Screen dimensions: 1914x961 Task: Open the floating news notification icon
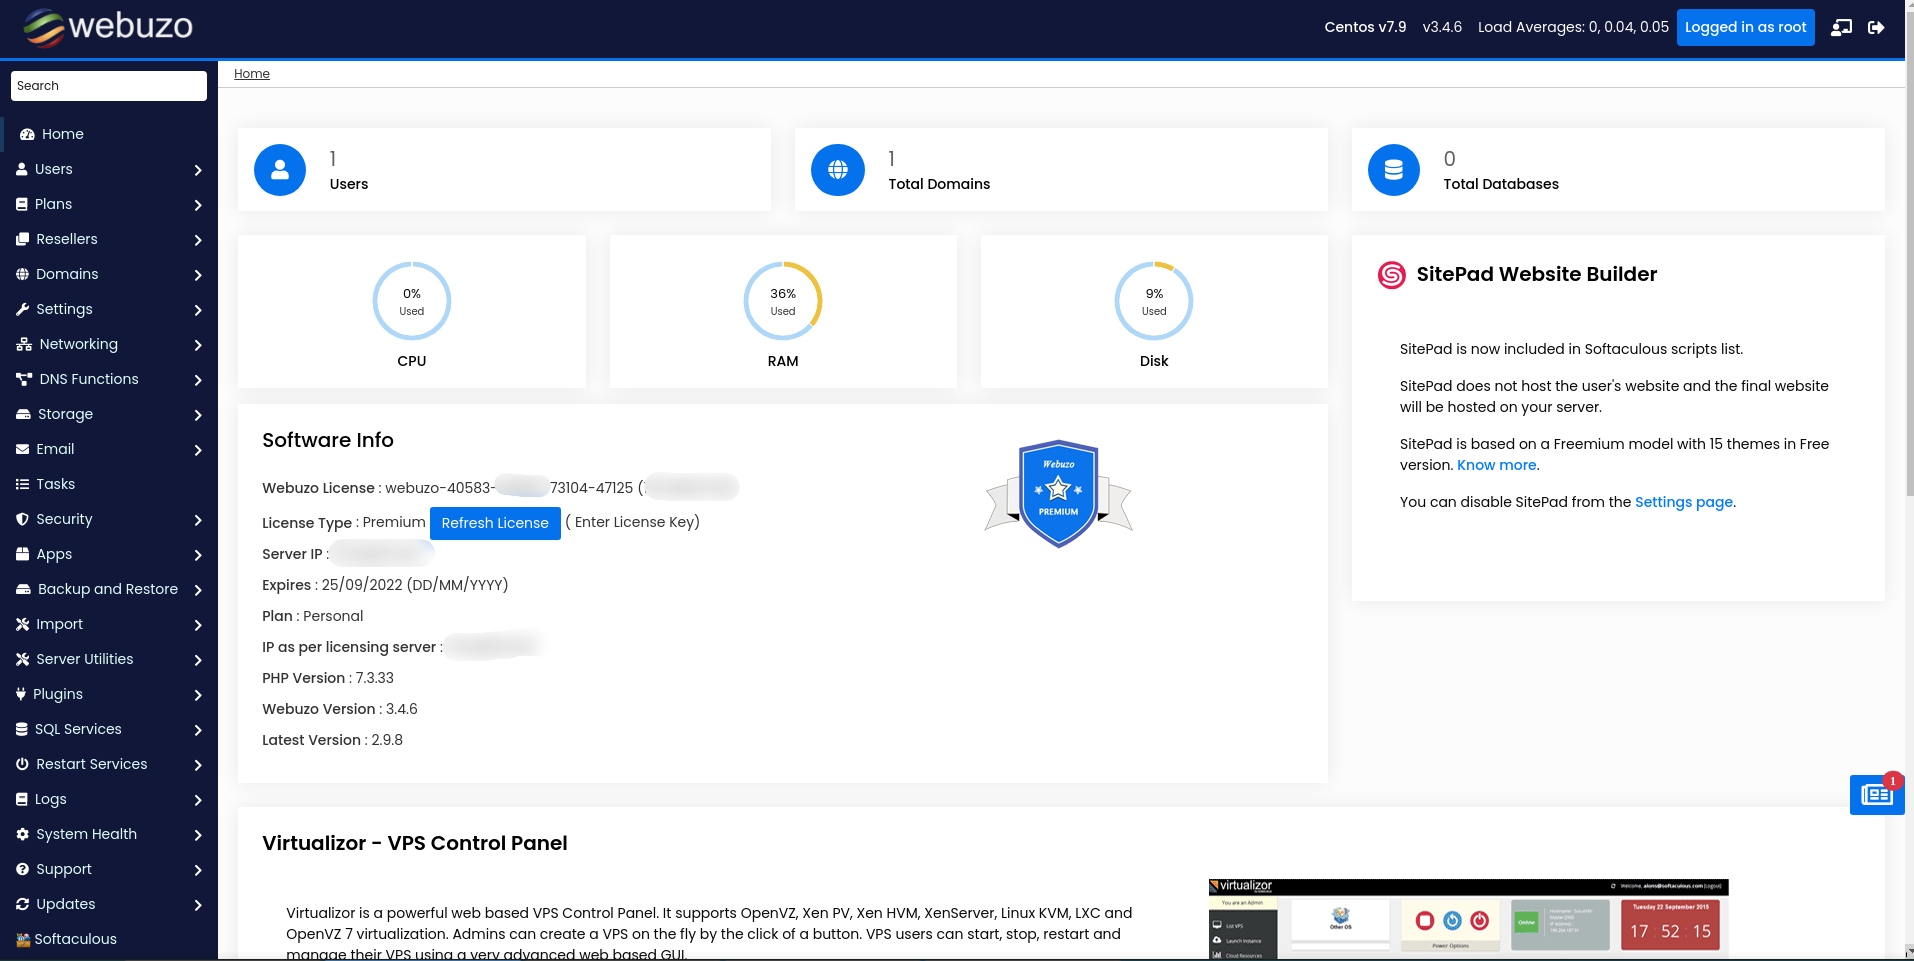[1876, 795]
